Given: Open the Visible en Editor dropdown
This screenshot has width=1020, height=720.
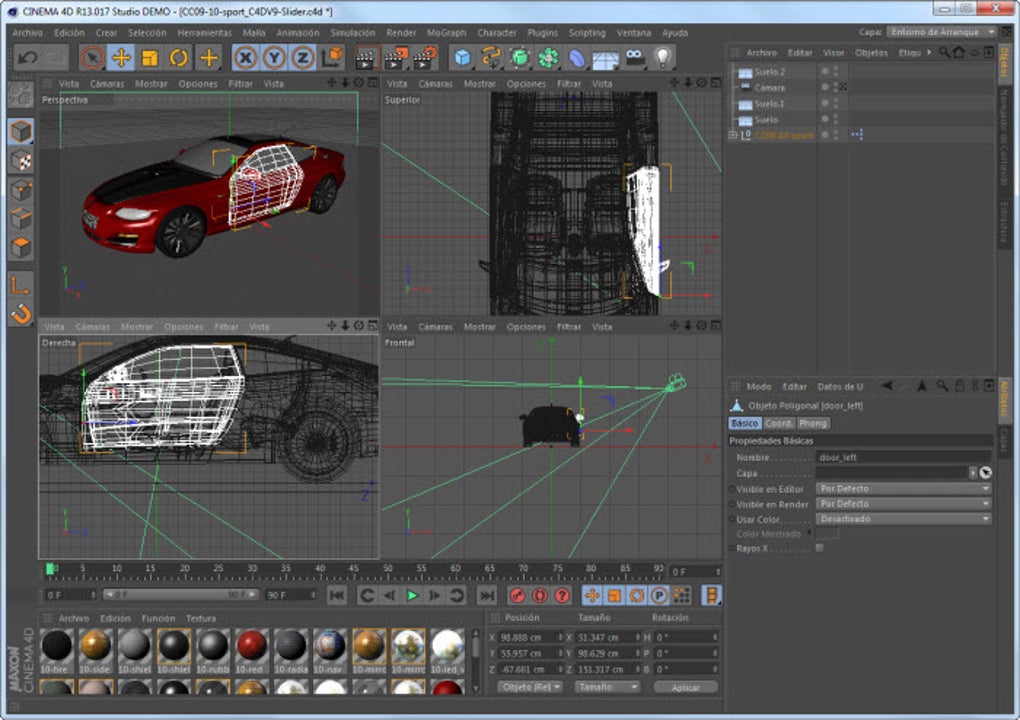Looking at the screenshot, I should (900, 489).
